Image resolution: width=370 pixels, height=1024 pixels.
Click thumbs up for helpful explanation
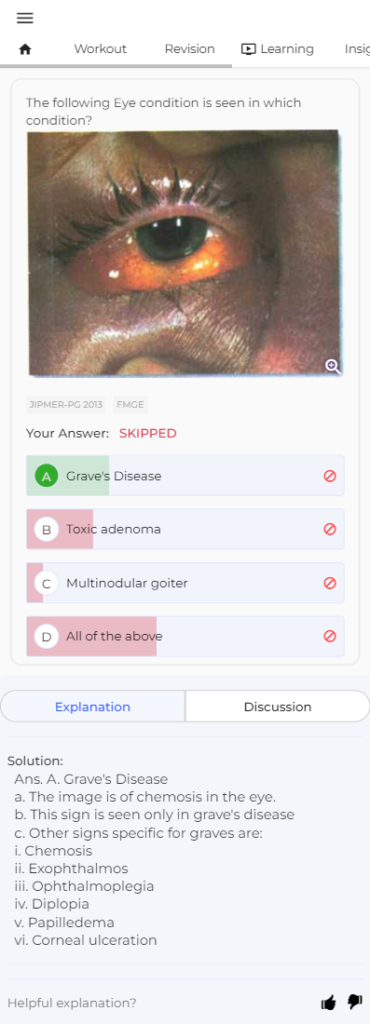click(329, 1002)
